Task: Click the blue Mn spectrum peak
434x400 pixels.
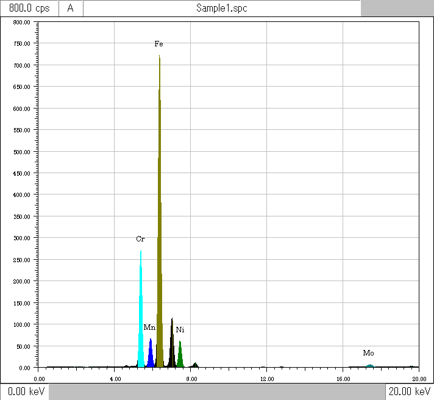Action: [151, 355]
